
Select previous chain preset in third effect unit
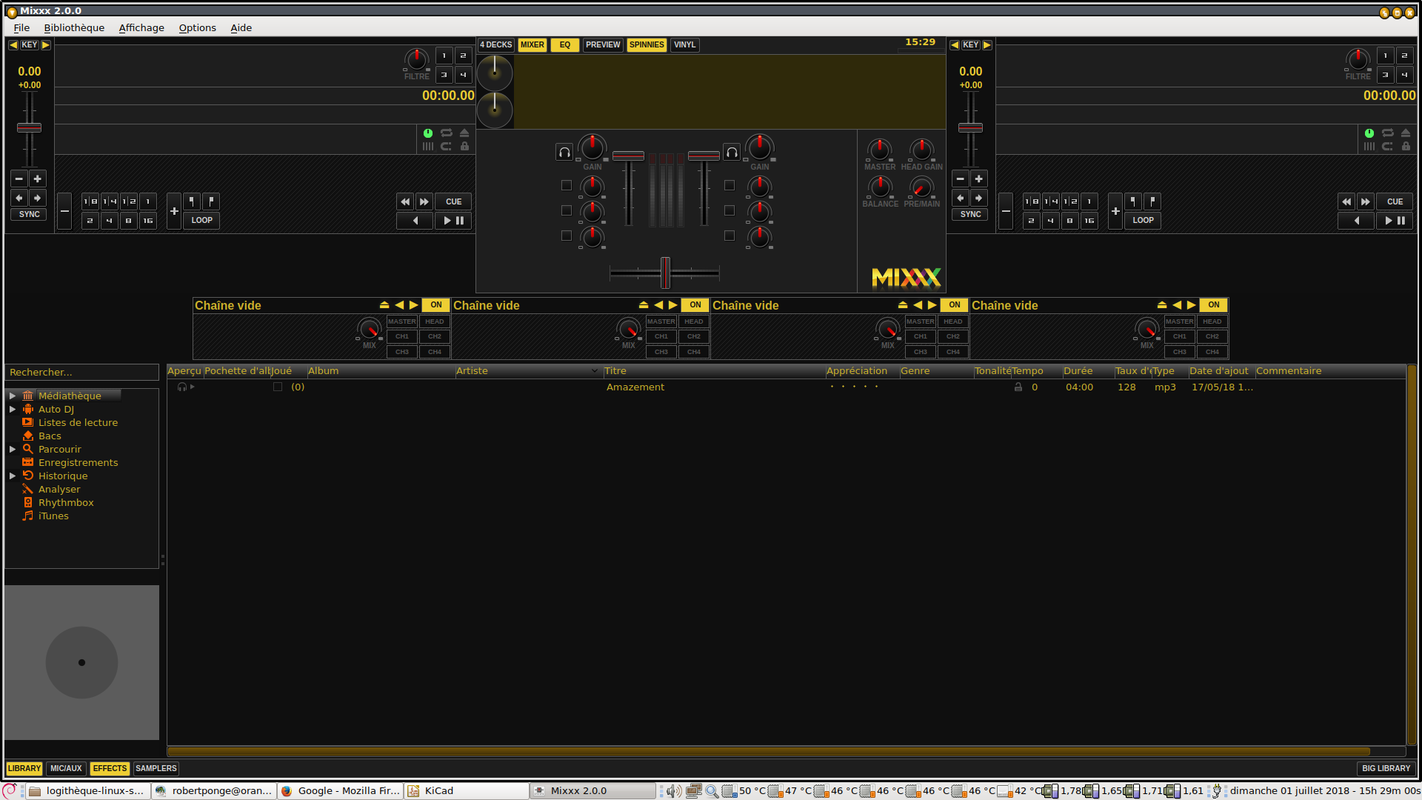(918, 305)
